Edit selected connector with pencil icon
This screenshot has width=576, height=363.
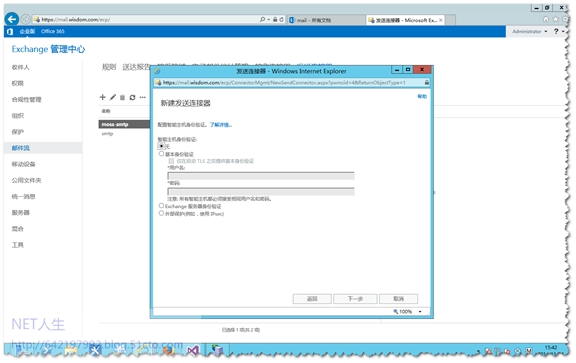[x=113, y=97]
